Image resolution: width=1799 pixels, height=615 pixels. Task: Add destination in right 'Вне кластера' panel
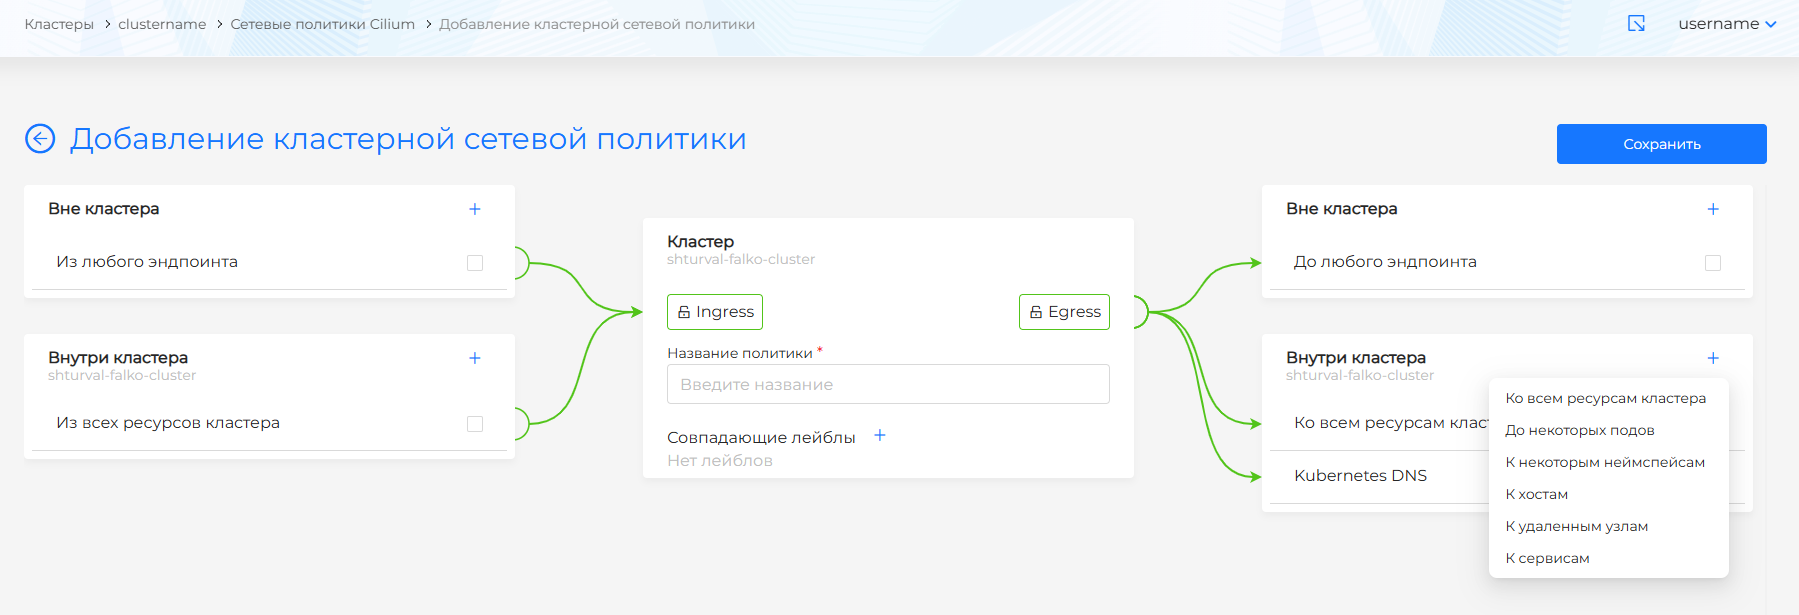pos(1713,209)
